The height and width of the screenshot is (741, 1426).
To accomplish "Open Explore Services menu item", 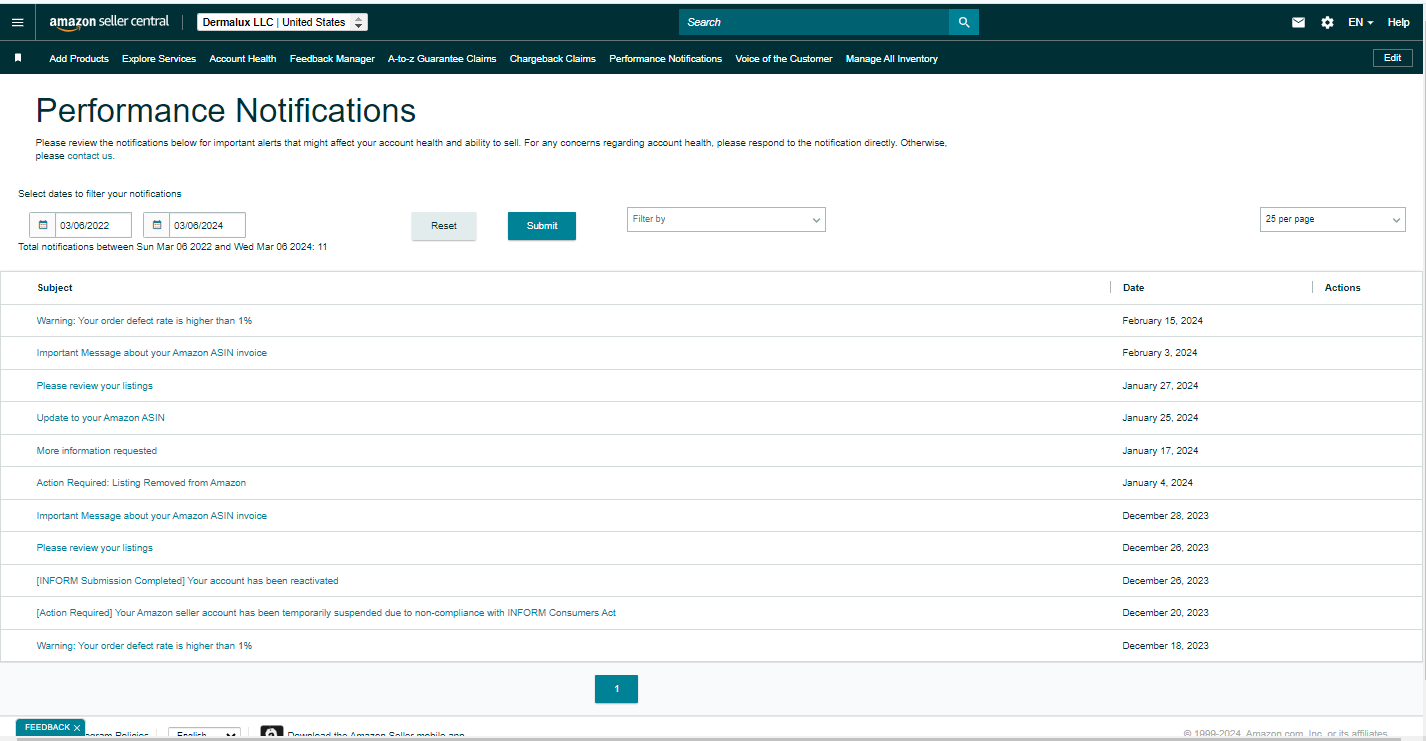I will point(159,59).
